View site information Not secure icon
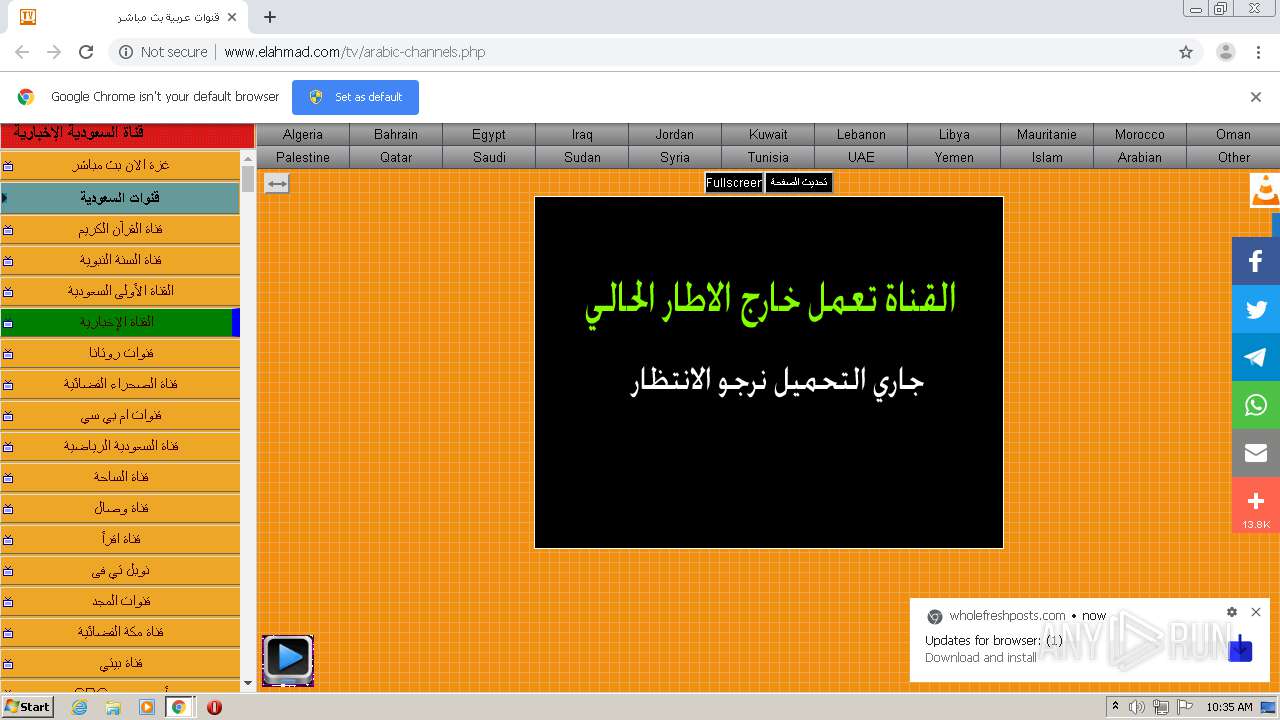This screenshot has height=720, width=1280. 126,52
